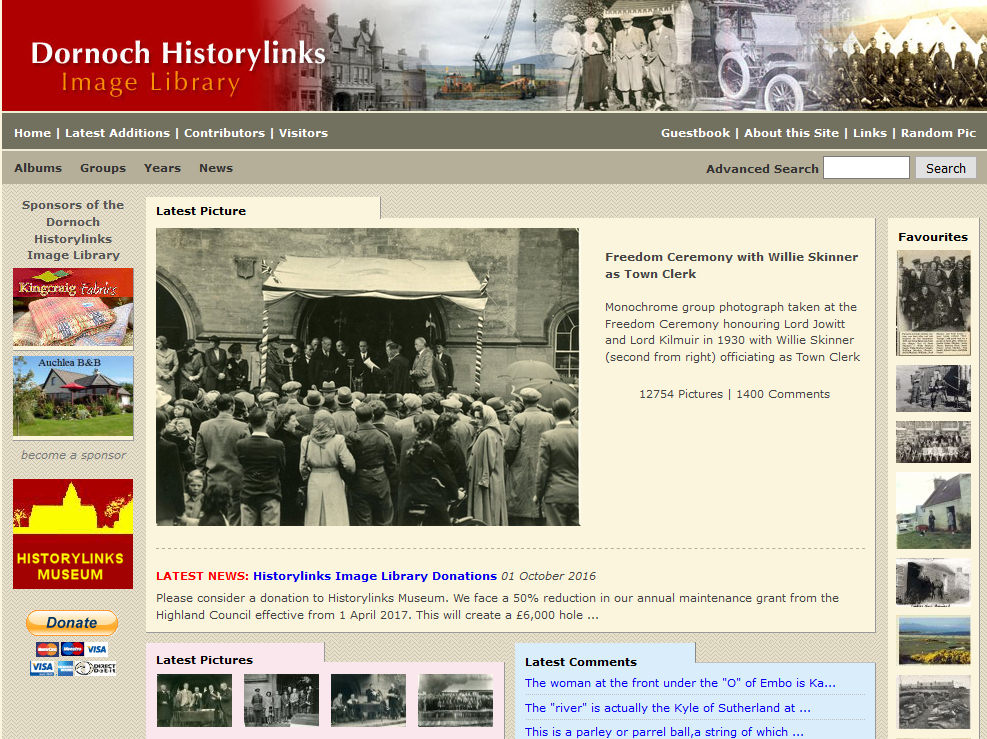Open the Freedom Ceremony latest picture

[367, 377]
